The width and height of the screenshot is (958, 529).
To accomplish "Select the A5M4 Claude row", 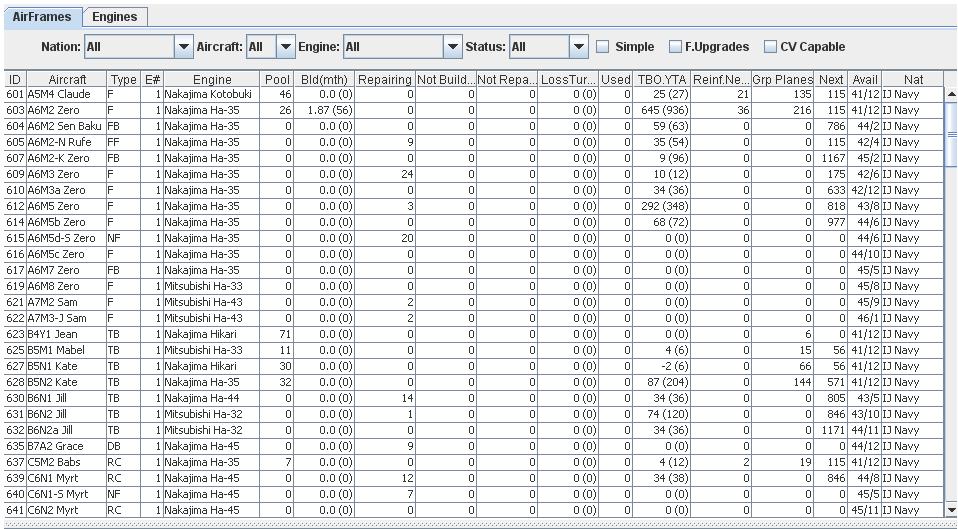I will [474, 94].
